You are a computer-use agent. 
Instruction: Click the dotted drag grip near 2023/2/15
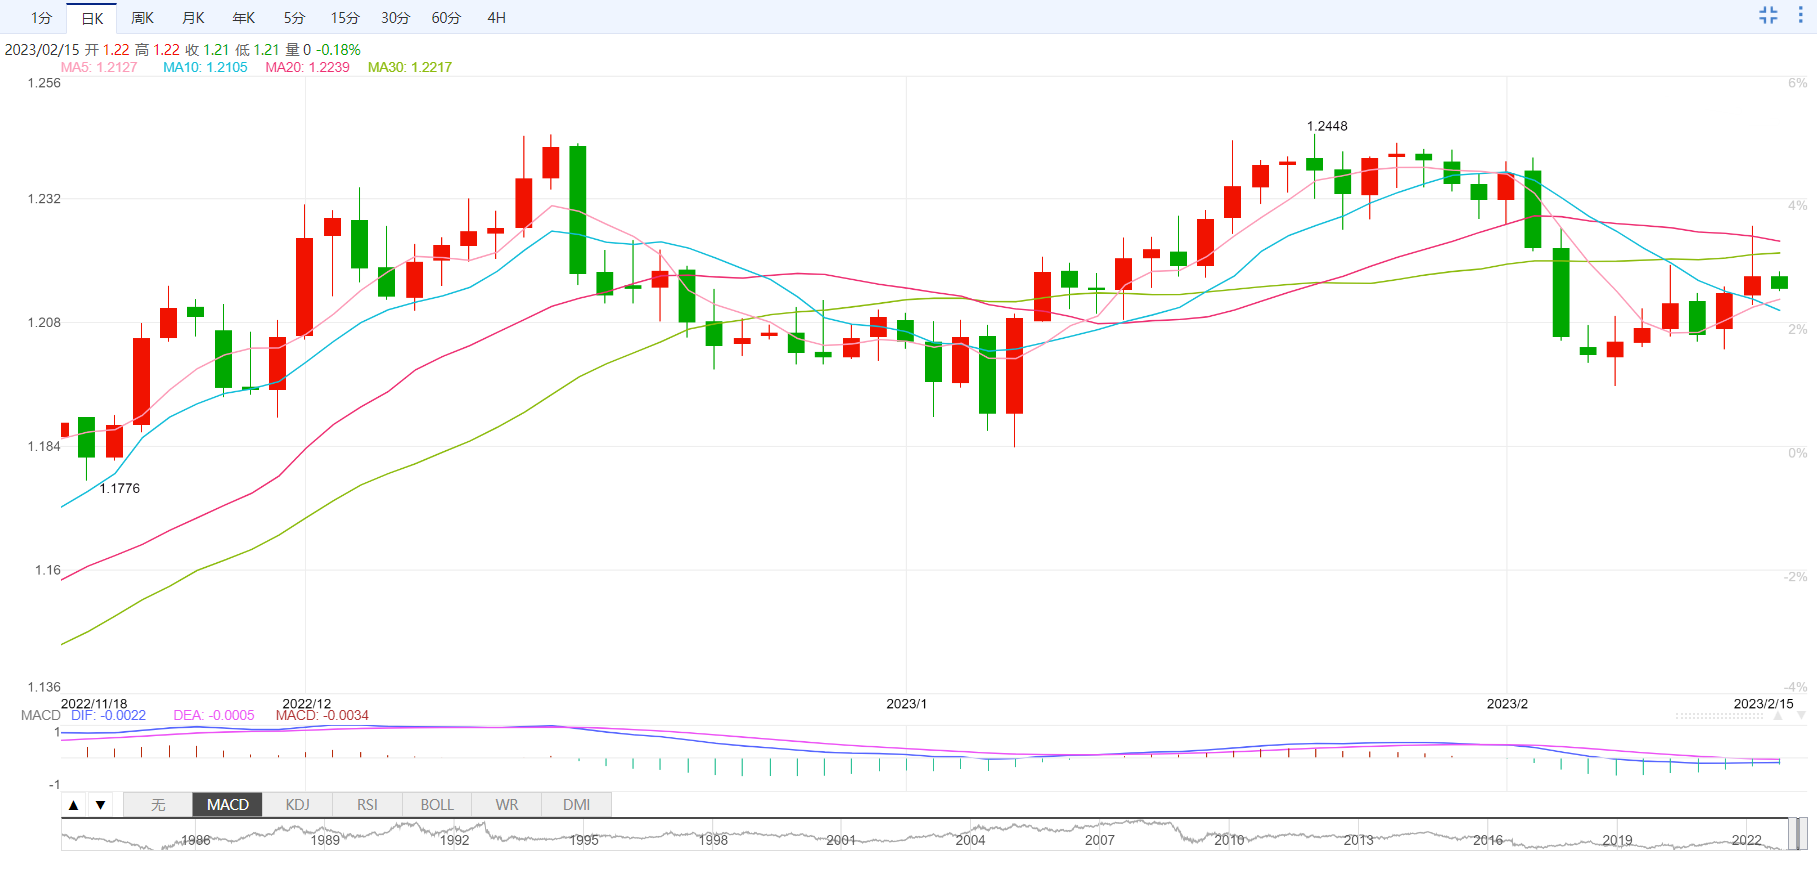coord(1719,716)
